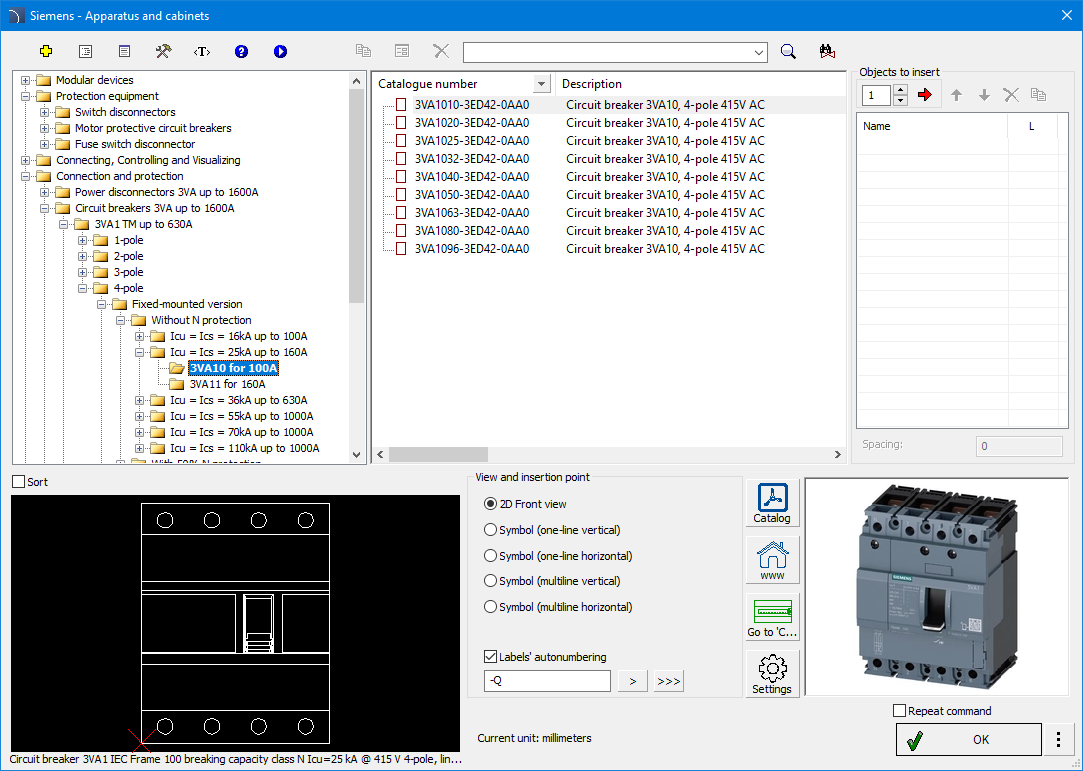Click the quantity input field showing 1
This screenshot has width=1083, height=771.
(x=876, y=95)
